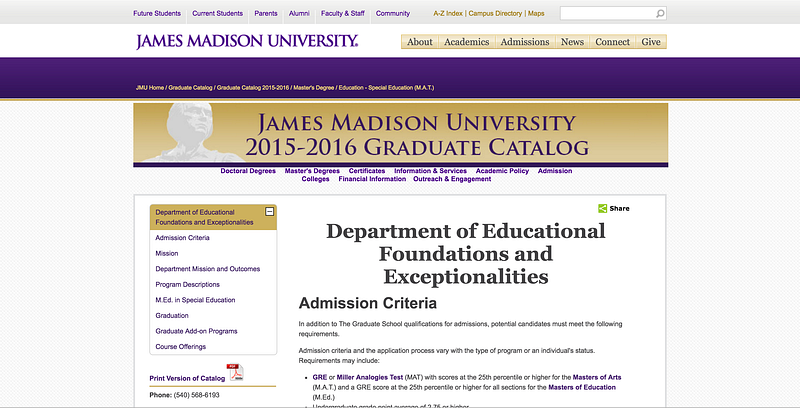The height and width of the screenshot is (408, 800).
Task: Select Admissions in main navigation
Action: (x=525, y=42)
